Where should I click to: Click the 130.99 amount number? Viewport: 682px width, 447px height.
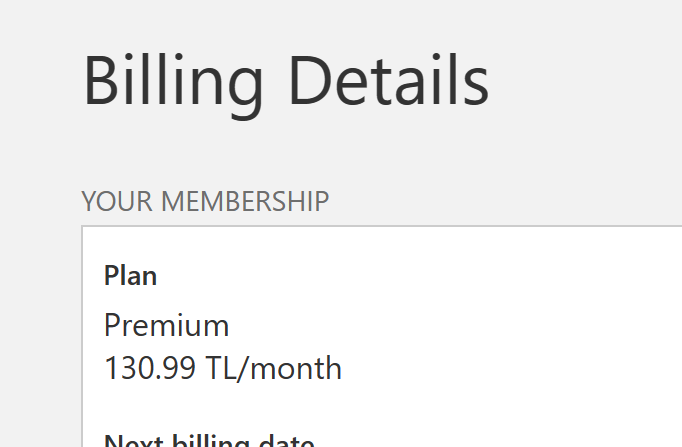(150, 369)
